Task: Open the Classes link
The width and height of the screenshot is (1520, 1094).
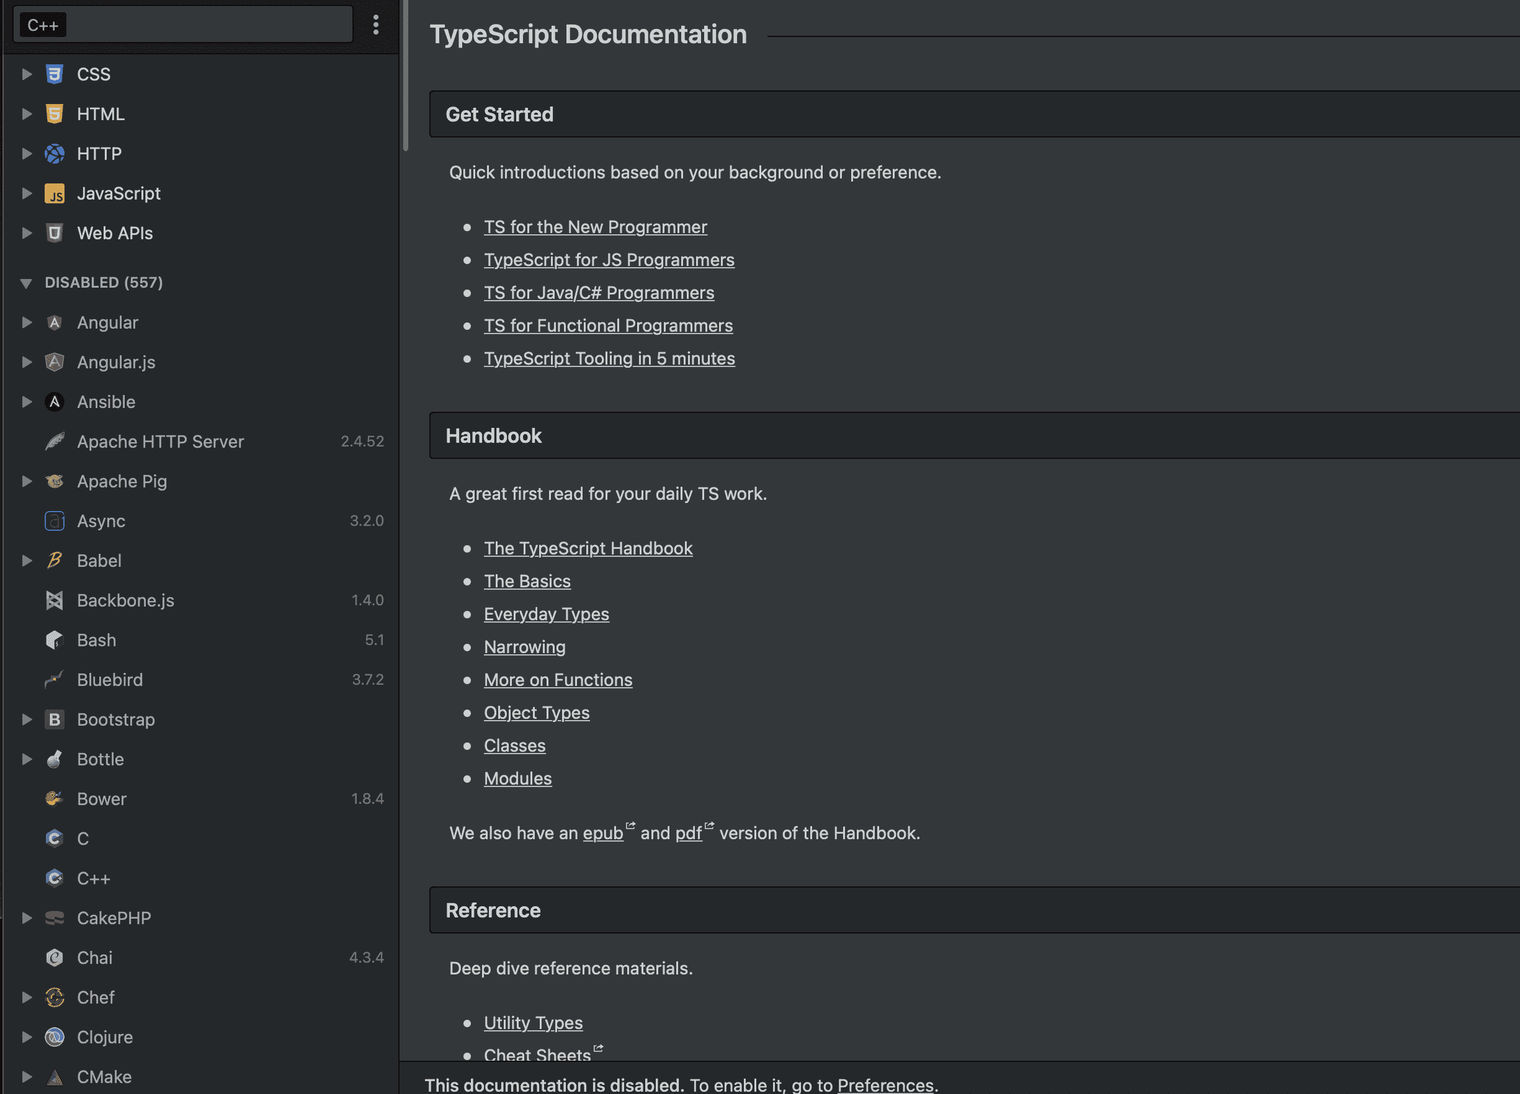Action: click(515, 746)
